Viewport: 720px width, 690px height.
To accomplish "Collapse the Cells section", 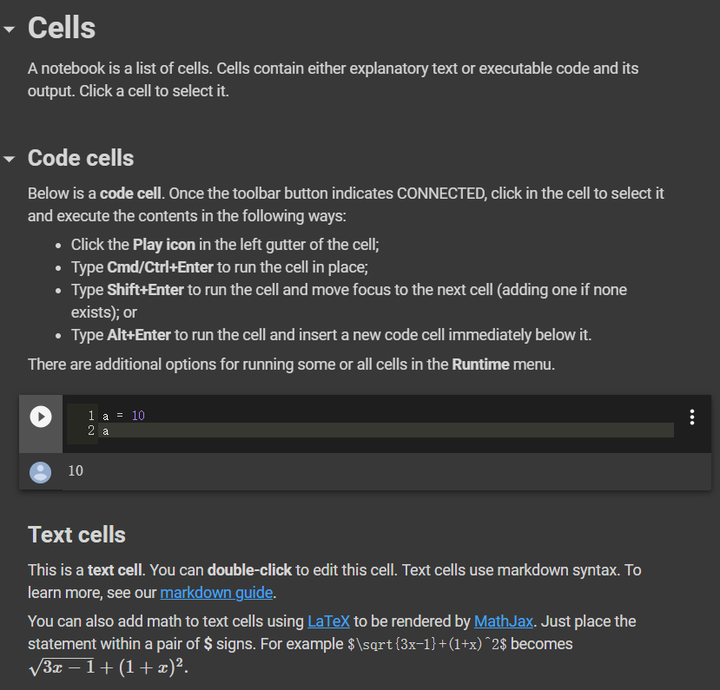I will (x=10, y=30).
